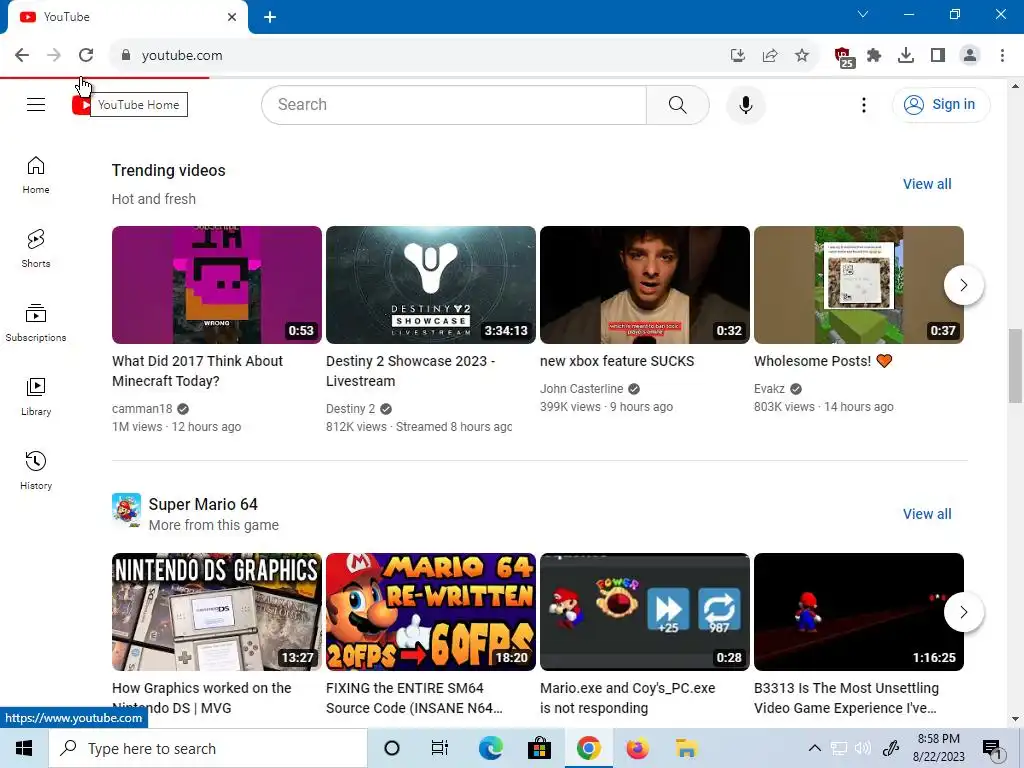Open 'new xbox feature SUCKS' thumbnail
Viewport: 1024px width, 768px height.
coord(645,285)
